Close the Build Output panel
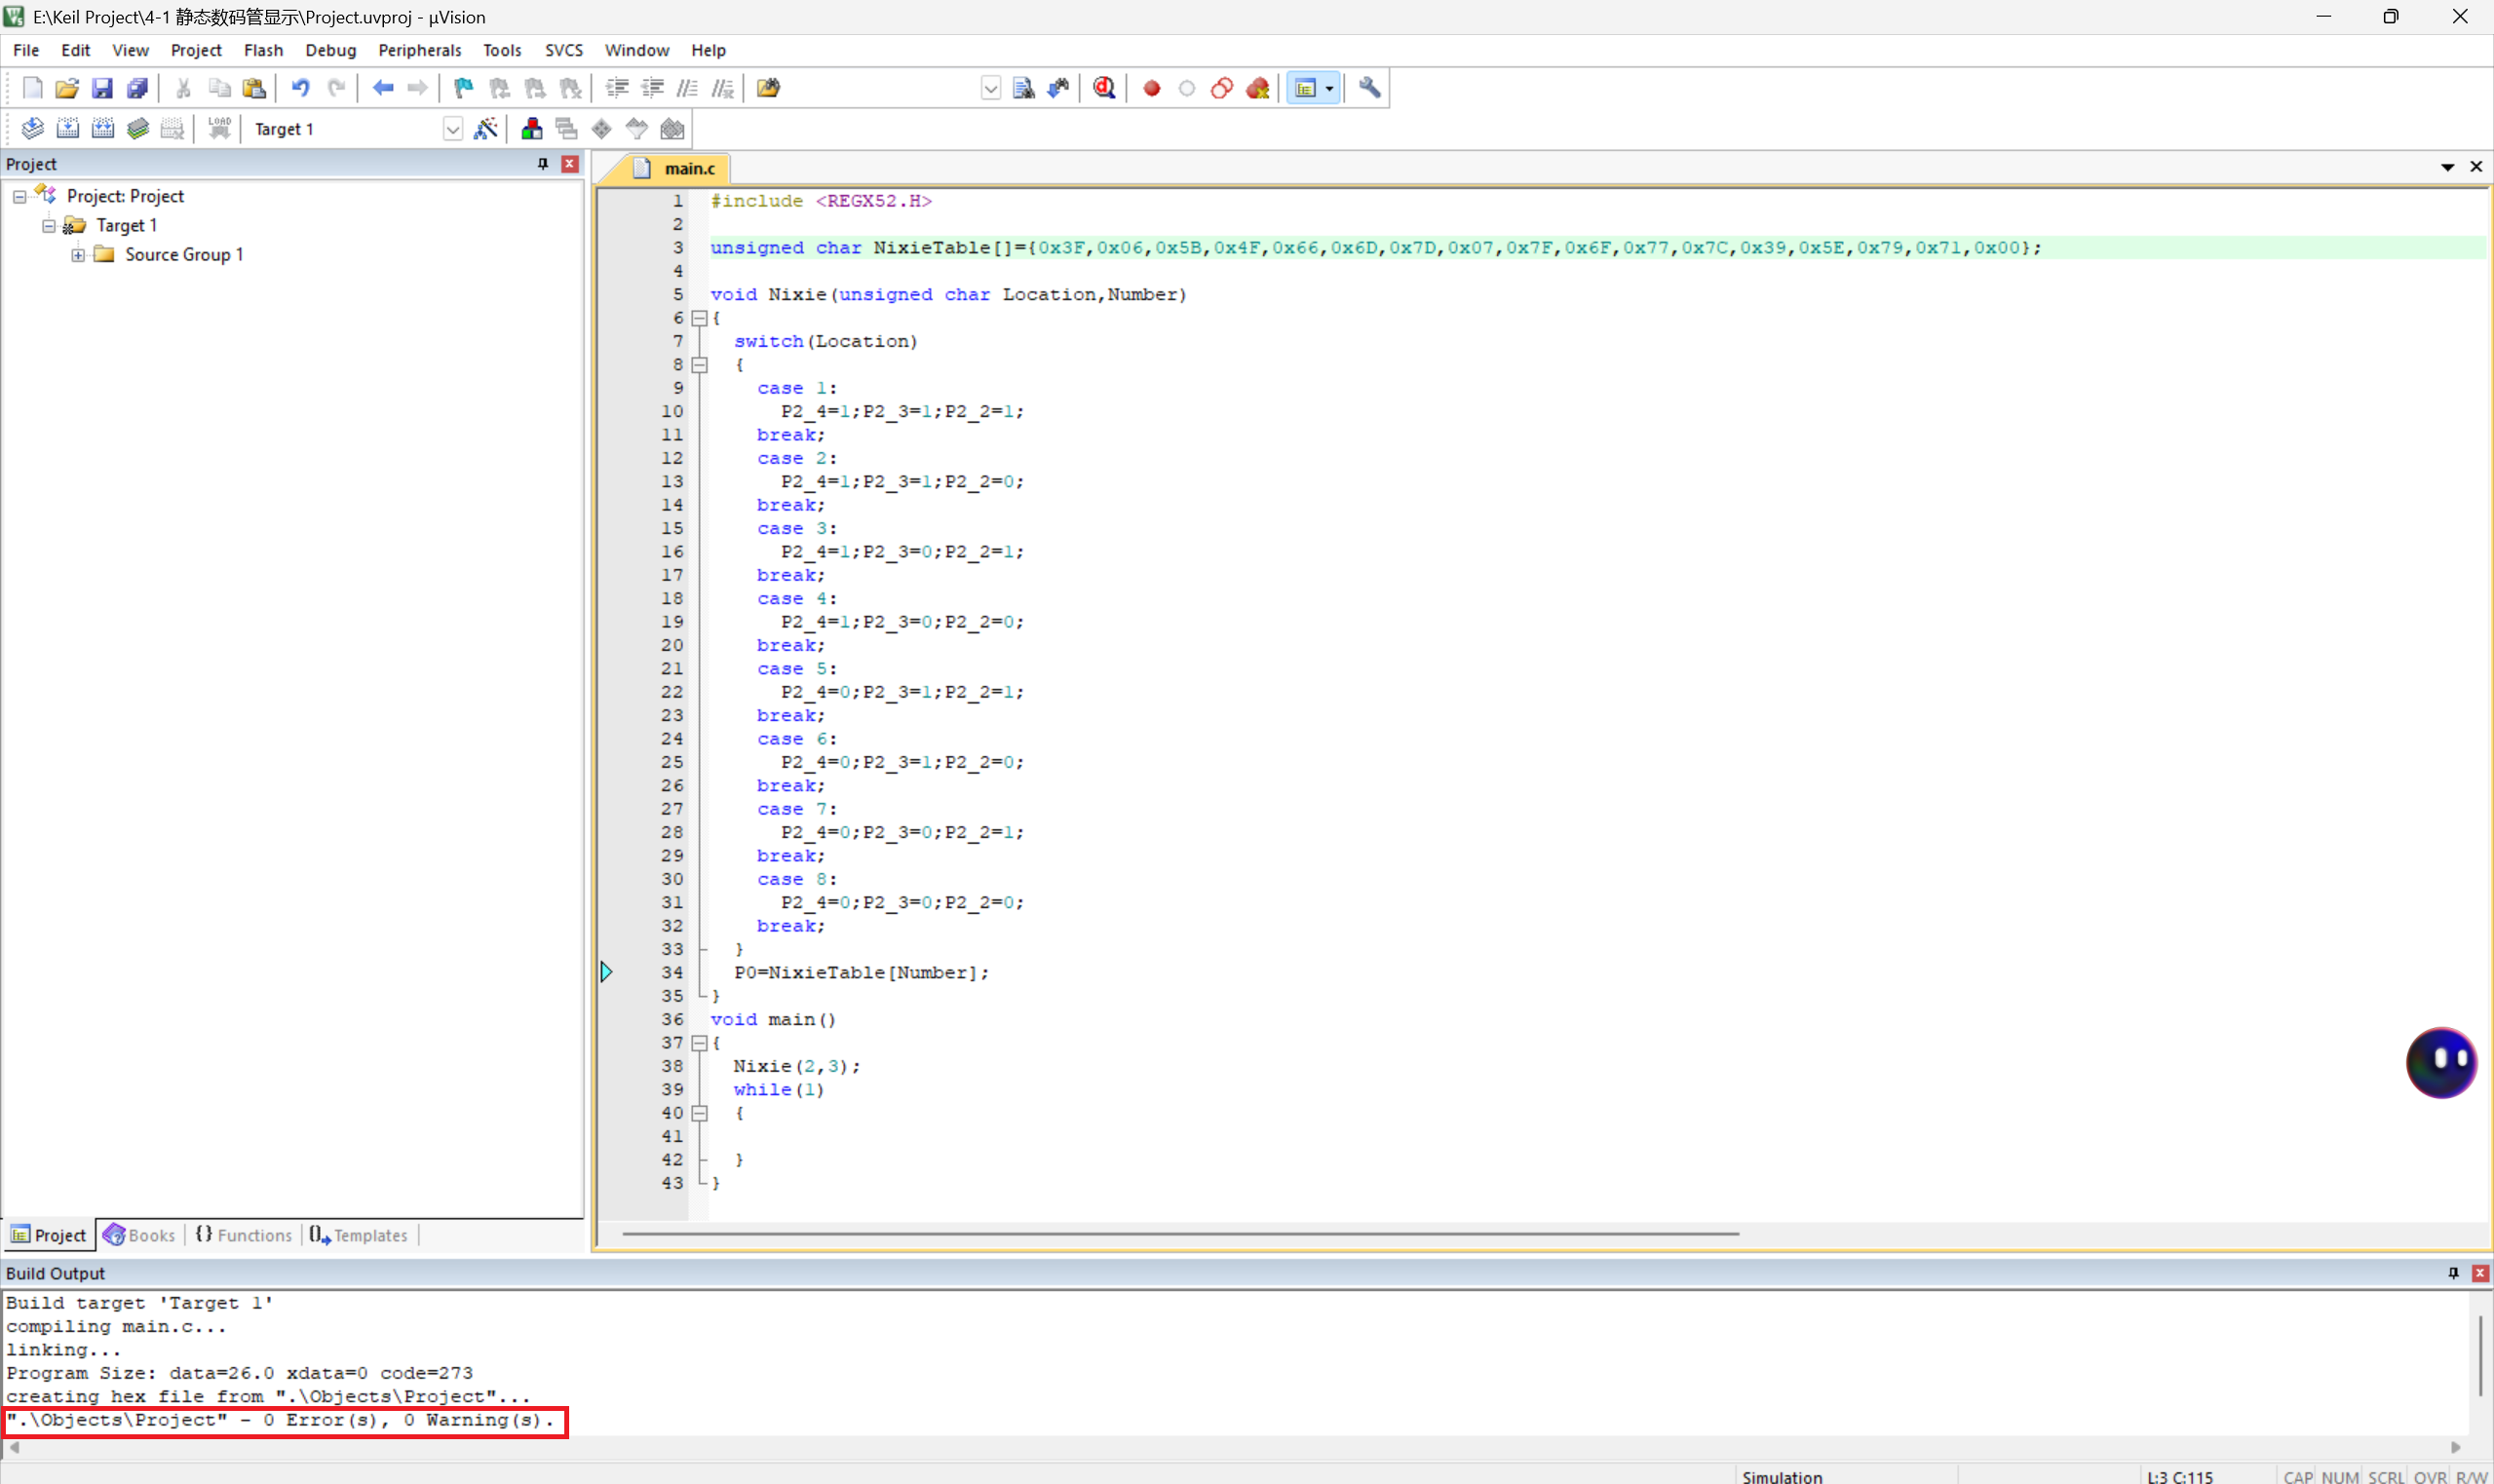 pyautogui.click(x=2480, y=1273)
